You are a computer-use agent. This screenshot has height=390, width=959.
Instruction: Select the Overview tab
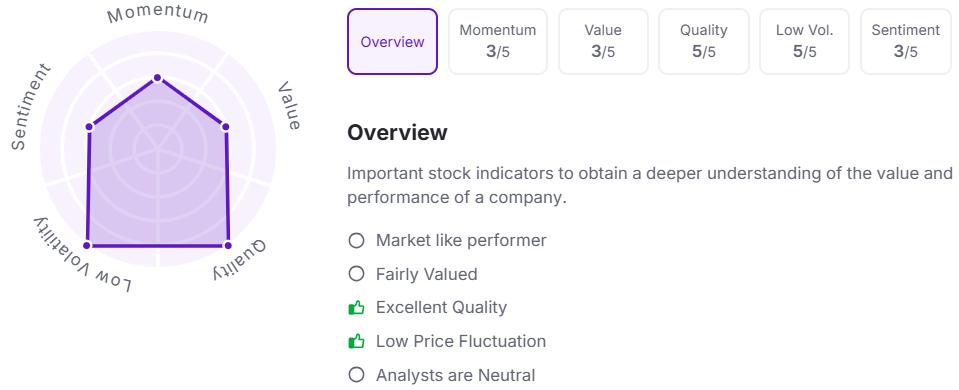click(393, 42)
